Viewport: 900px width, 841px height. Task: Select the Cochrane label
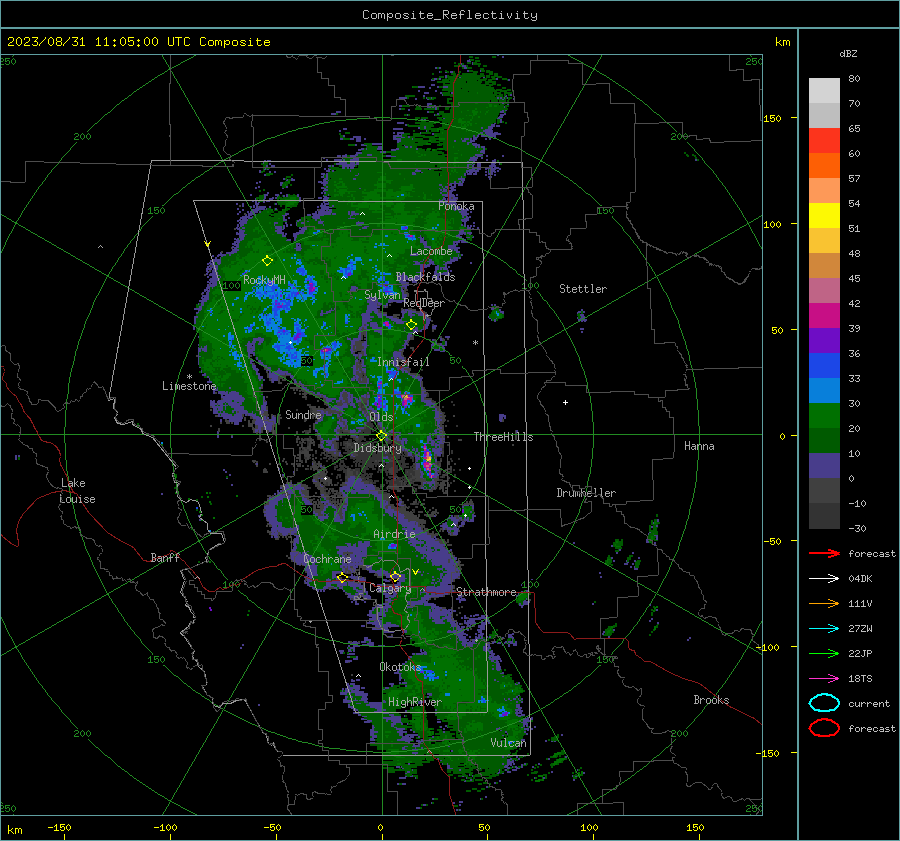[327, 559]
